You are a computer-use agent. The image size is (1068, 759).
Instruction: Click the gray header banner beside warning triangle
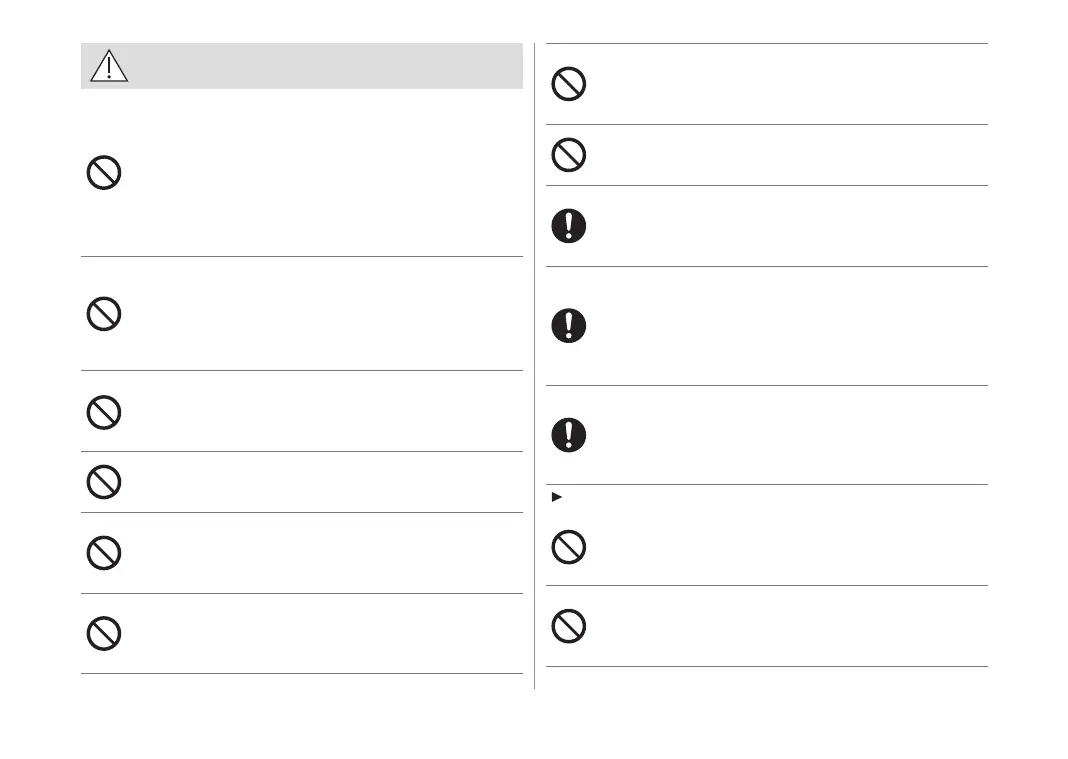pyautogui.click(x=320, y=66)
